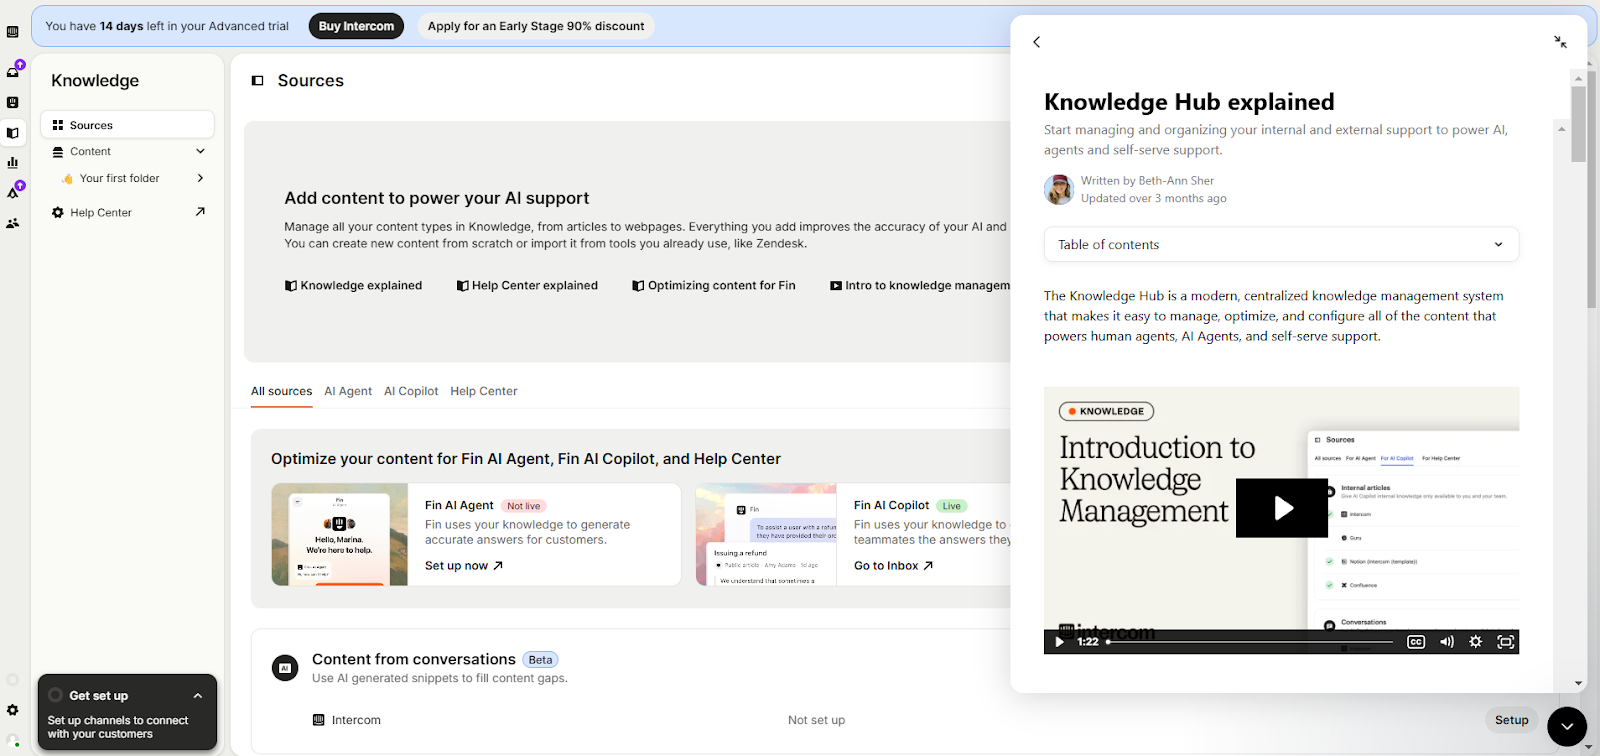Open the Intercom home icon in left rail
1600x756 pixels.
tap(12, 32)
